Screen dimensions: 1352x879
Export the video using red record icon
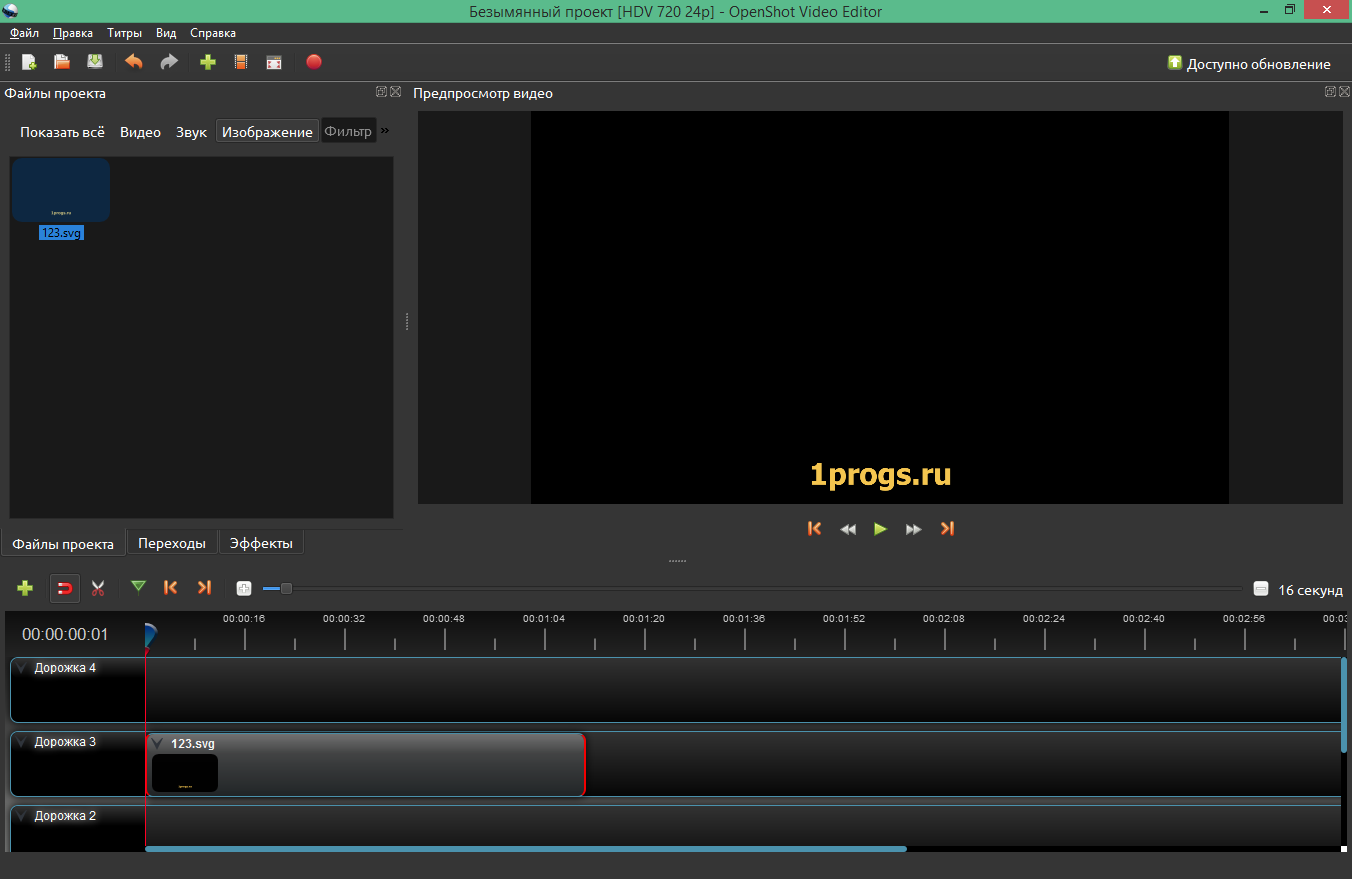click(313, 62)
